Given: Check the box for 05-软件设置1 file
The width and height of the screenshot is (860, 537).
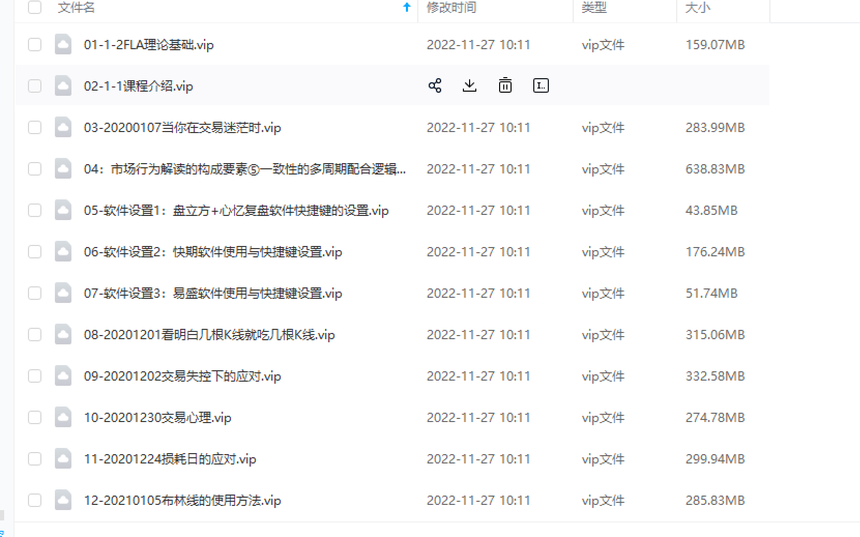Looking at the screenshot, I should tap(35, 210).
